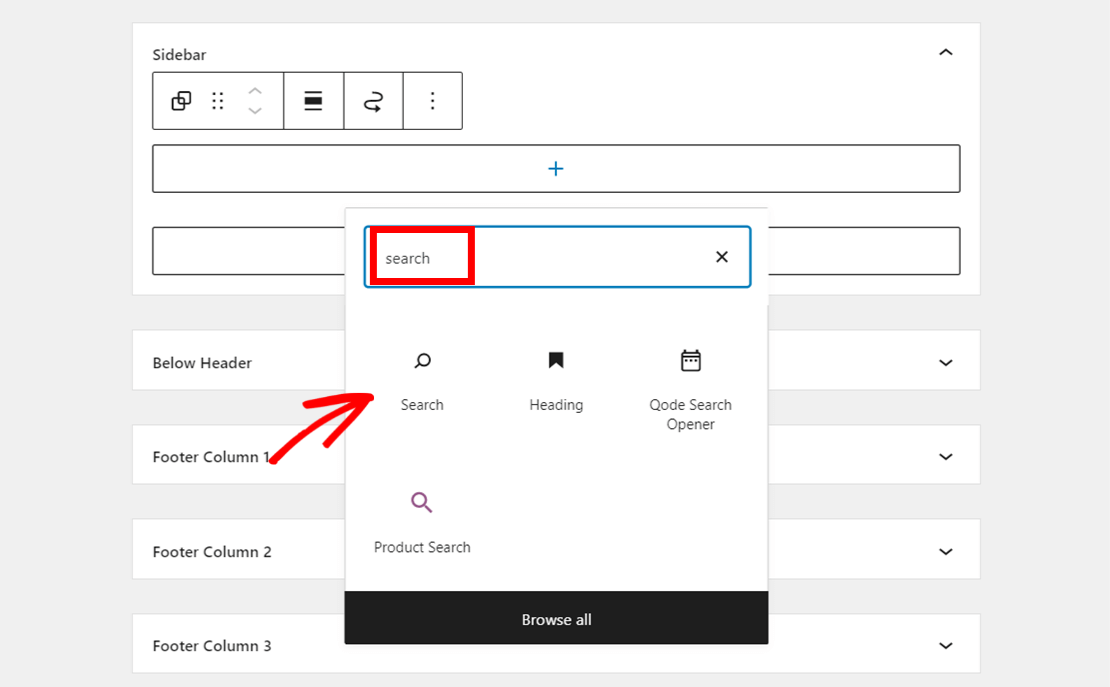The height and width of the screenshot is (687, 1110).
Task: Choose the Product Search block
Action: click(422, 523)
